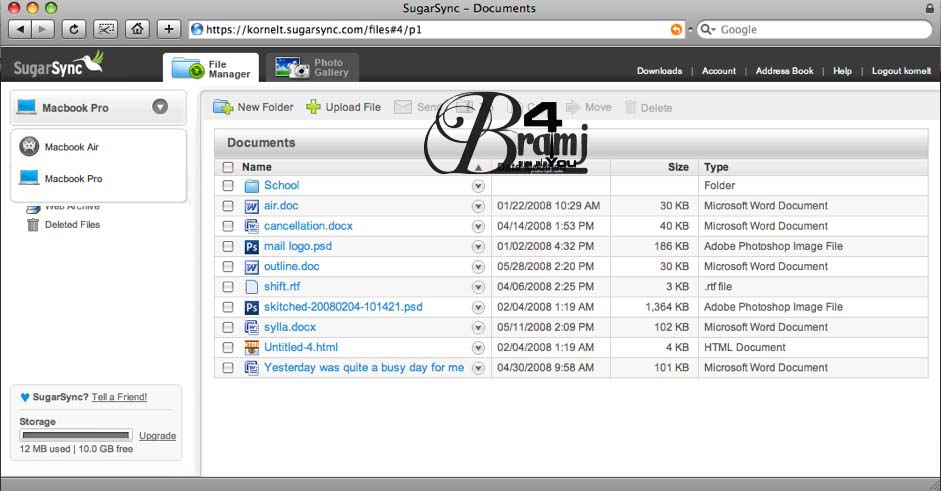Click the file icon beside shift.rtf
The height and width of the screenshot is (491, 941).
pyautogui.click(x=251, y=287)
